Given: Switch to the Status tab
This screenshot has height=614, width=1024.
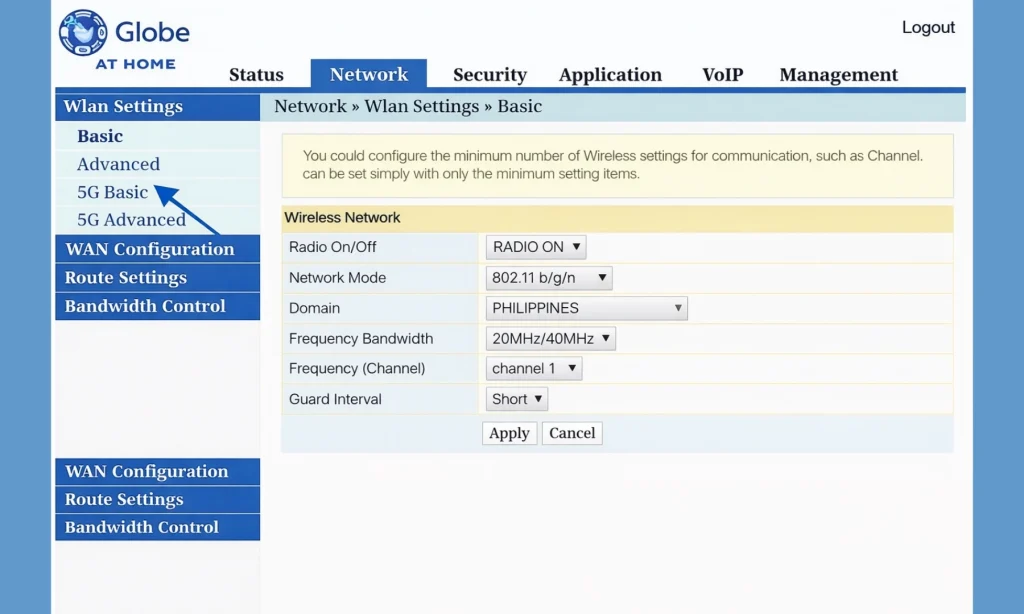Looking at the screenshot, I should [x=256, y=75].
